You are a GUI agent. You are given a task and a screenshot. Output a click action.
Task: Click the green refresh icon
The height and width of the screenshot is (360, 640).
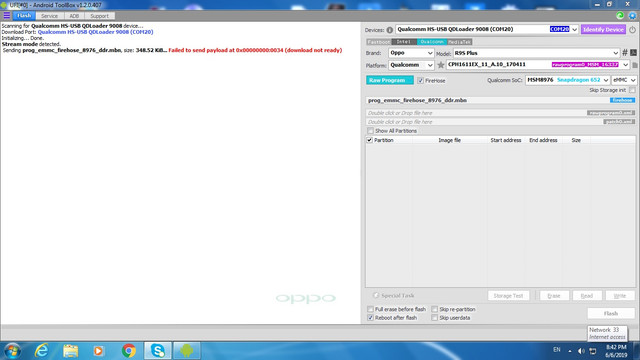click(x=620, y=16)
